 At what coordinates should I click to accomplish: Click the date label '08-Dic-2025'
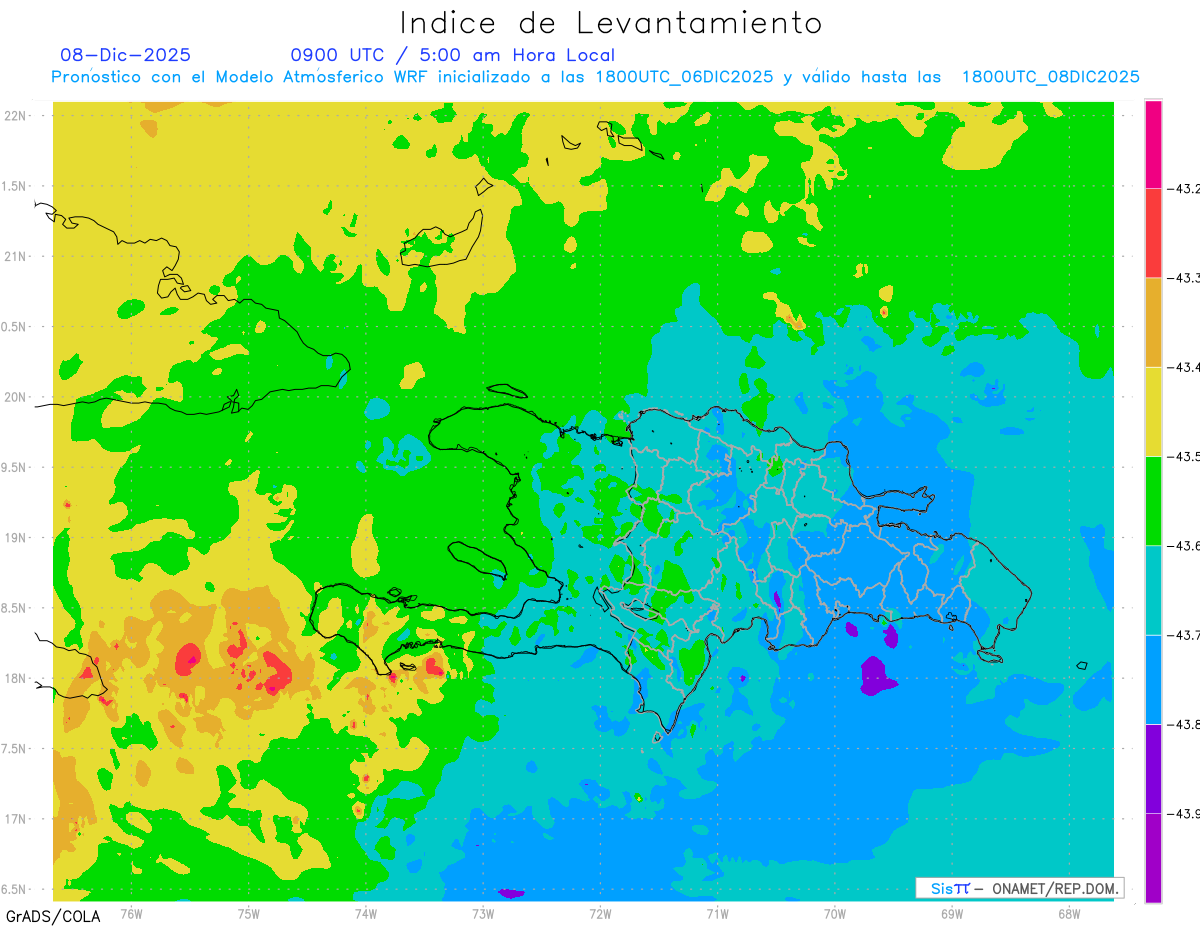125,55
